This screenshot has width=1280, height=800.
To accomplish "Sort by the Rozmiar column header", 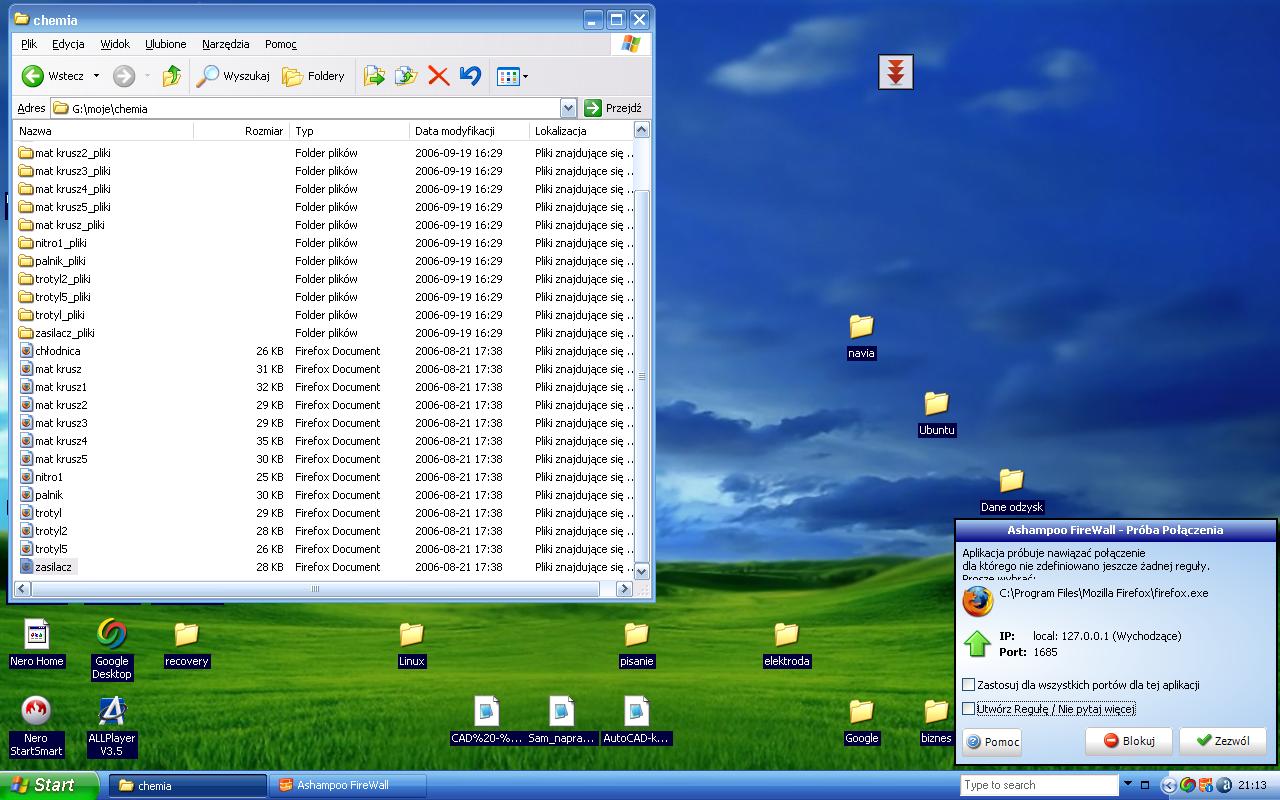I will click(241, 131).
